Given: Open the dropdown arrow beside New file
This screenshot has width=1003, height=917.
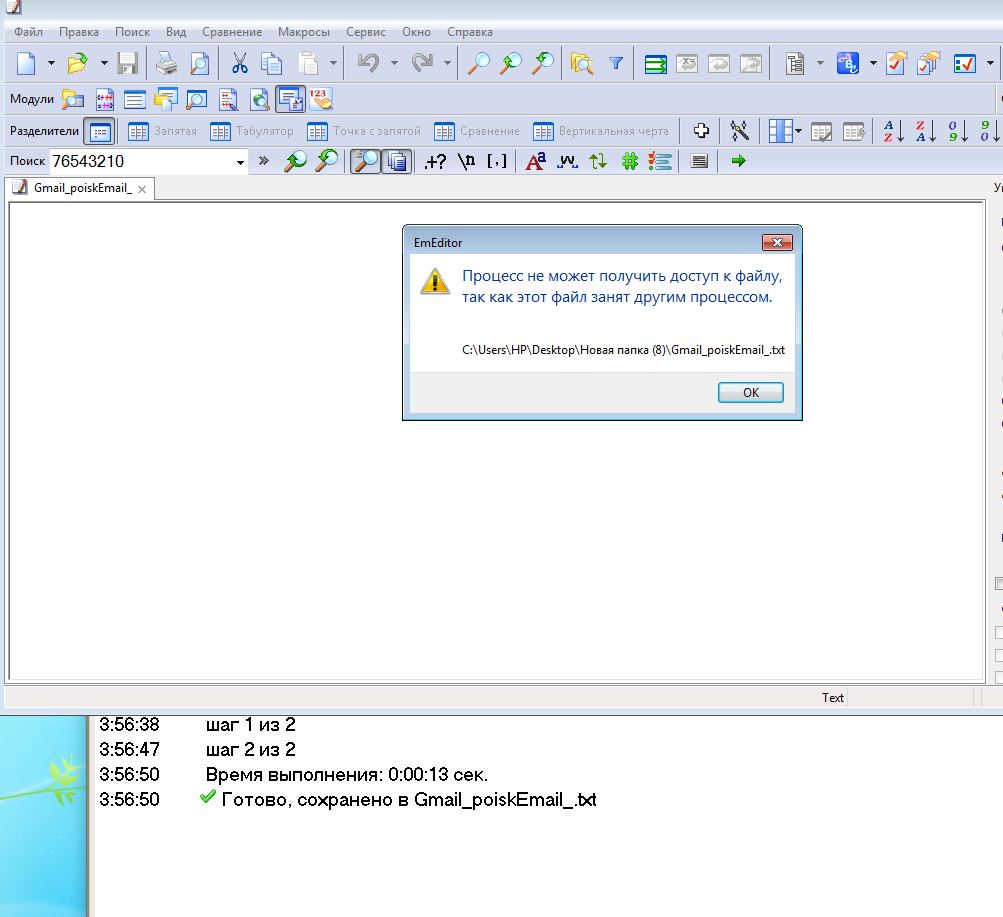Looking at the screenshot, I should pos(51,64).
